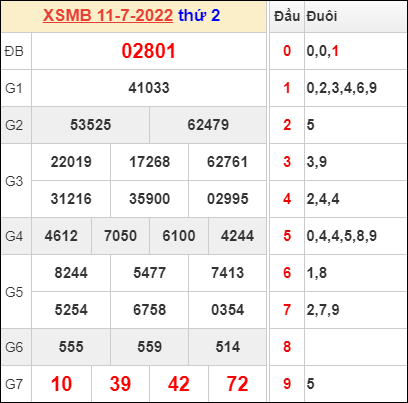Image resolution: width=408 pixels, height=403 pixels.
Task: Select G6 number 559
Action: [150, 347]
